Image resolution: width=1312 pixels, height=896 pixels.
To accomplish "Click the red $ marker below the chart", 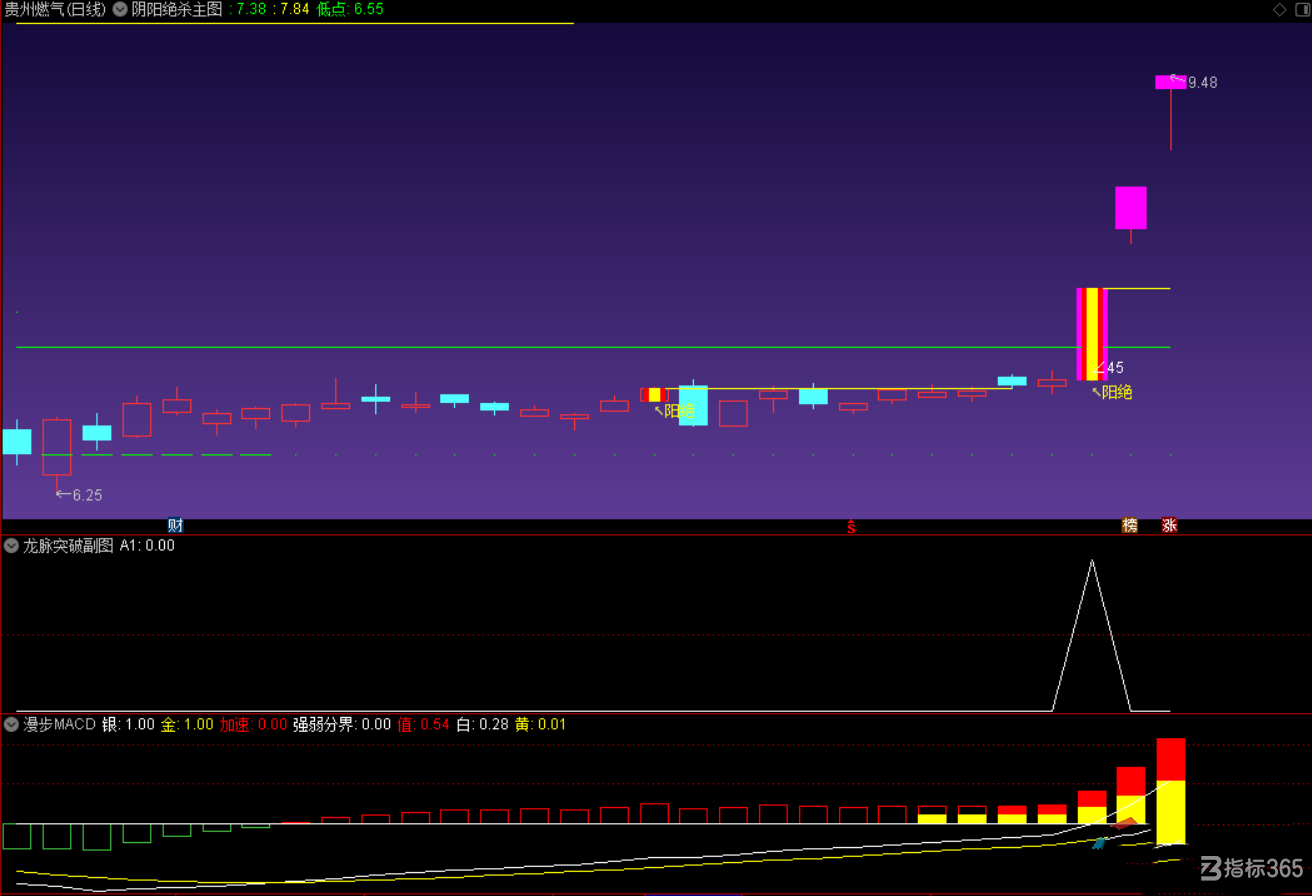I will pos(851,527).
